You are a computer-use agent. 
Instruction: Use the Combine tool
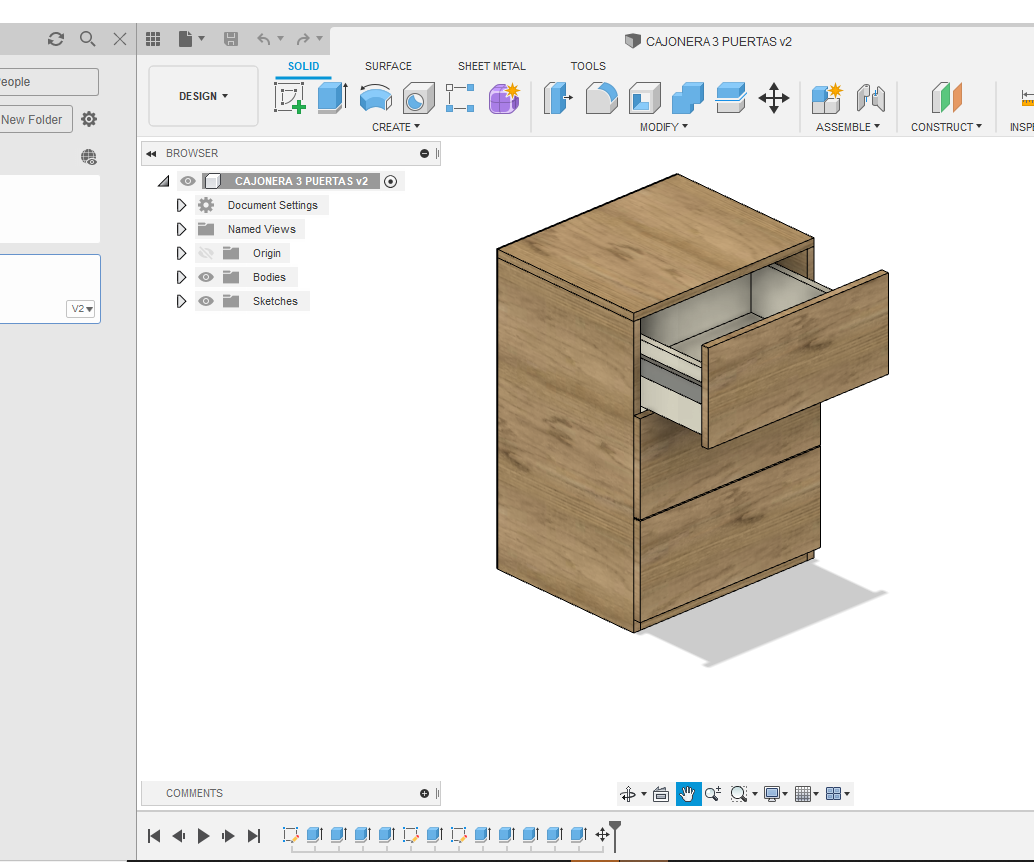[x=686, y=97]
